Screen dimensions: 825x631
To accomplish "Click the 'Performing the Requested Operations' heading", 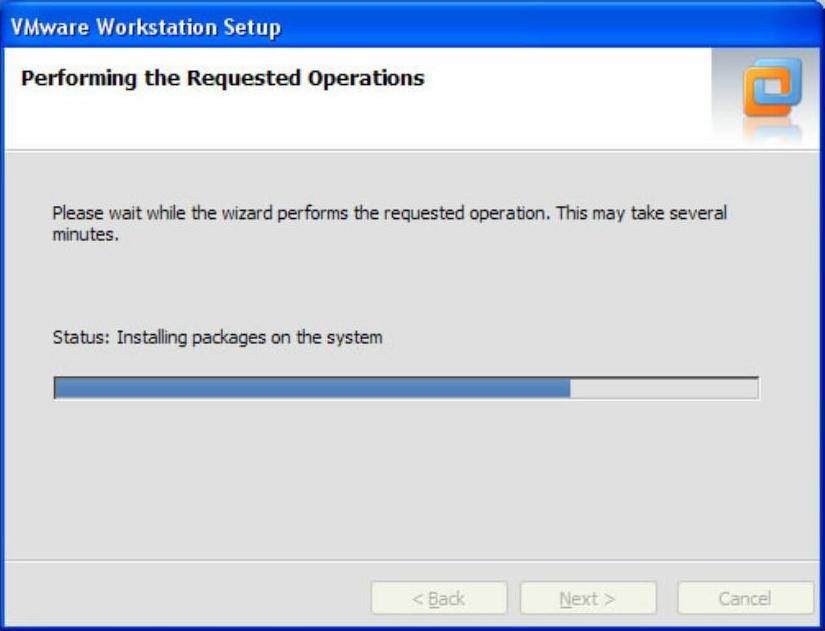I will point(223,79).
